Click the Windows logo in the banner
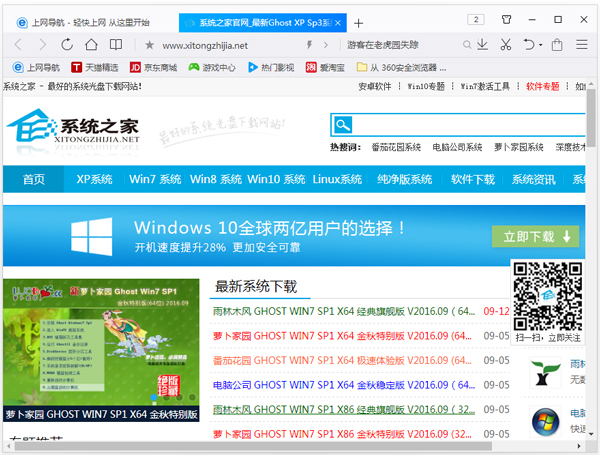The image size is (600, 455). tap(92, 236)
